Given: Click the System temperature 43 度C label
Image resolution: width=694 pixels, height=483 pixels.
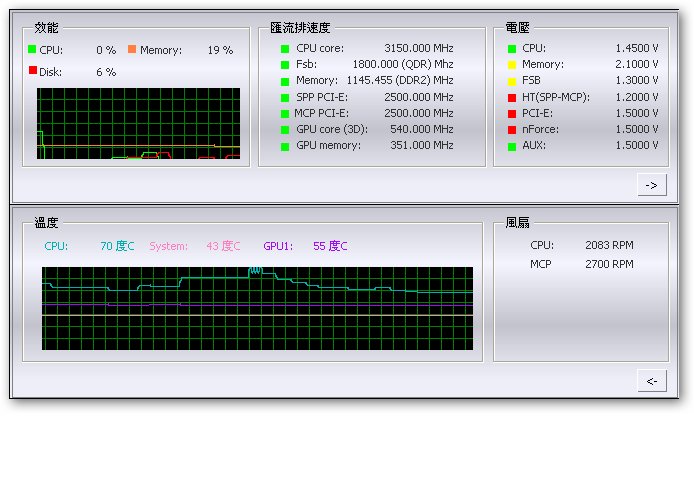Looking at the screenshot, I should (x=223, y=246).
